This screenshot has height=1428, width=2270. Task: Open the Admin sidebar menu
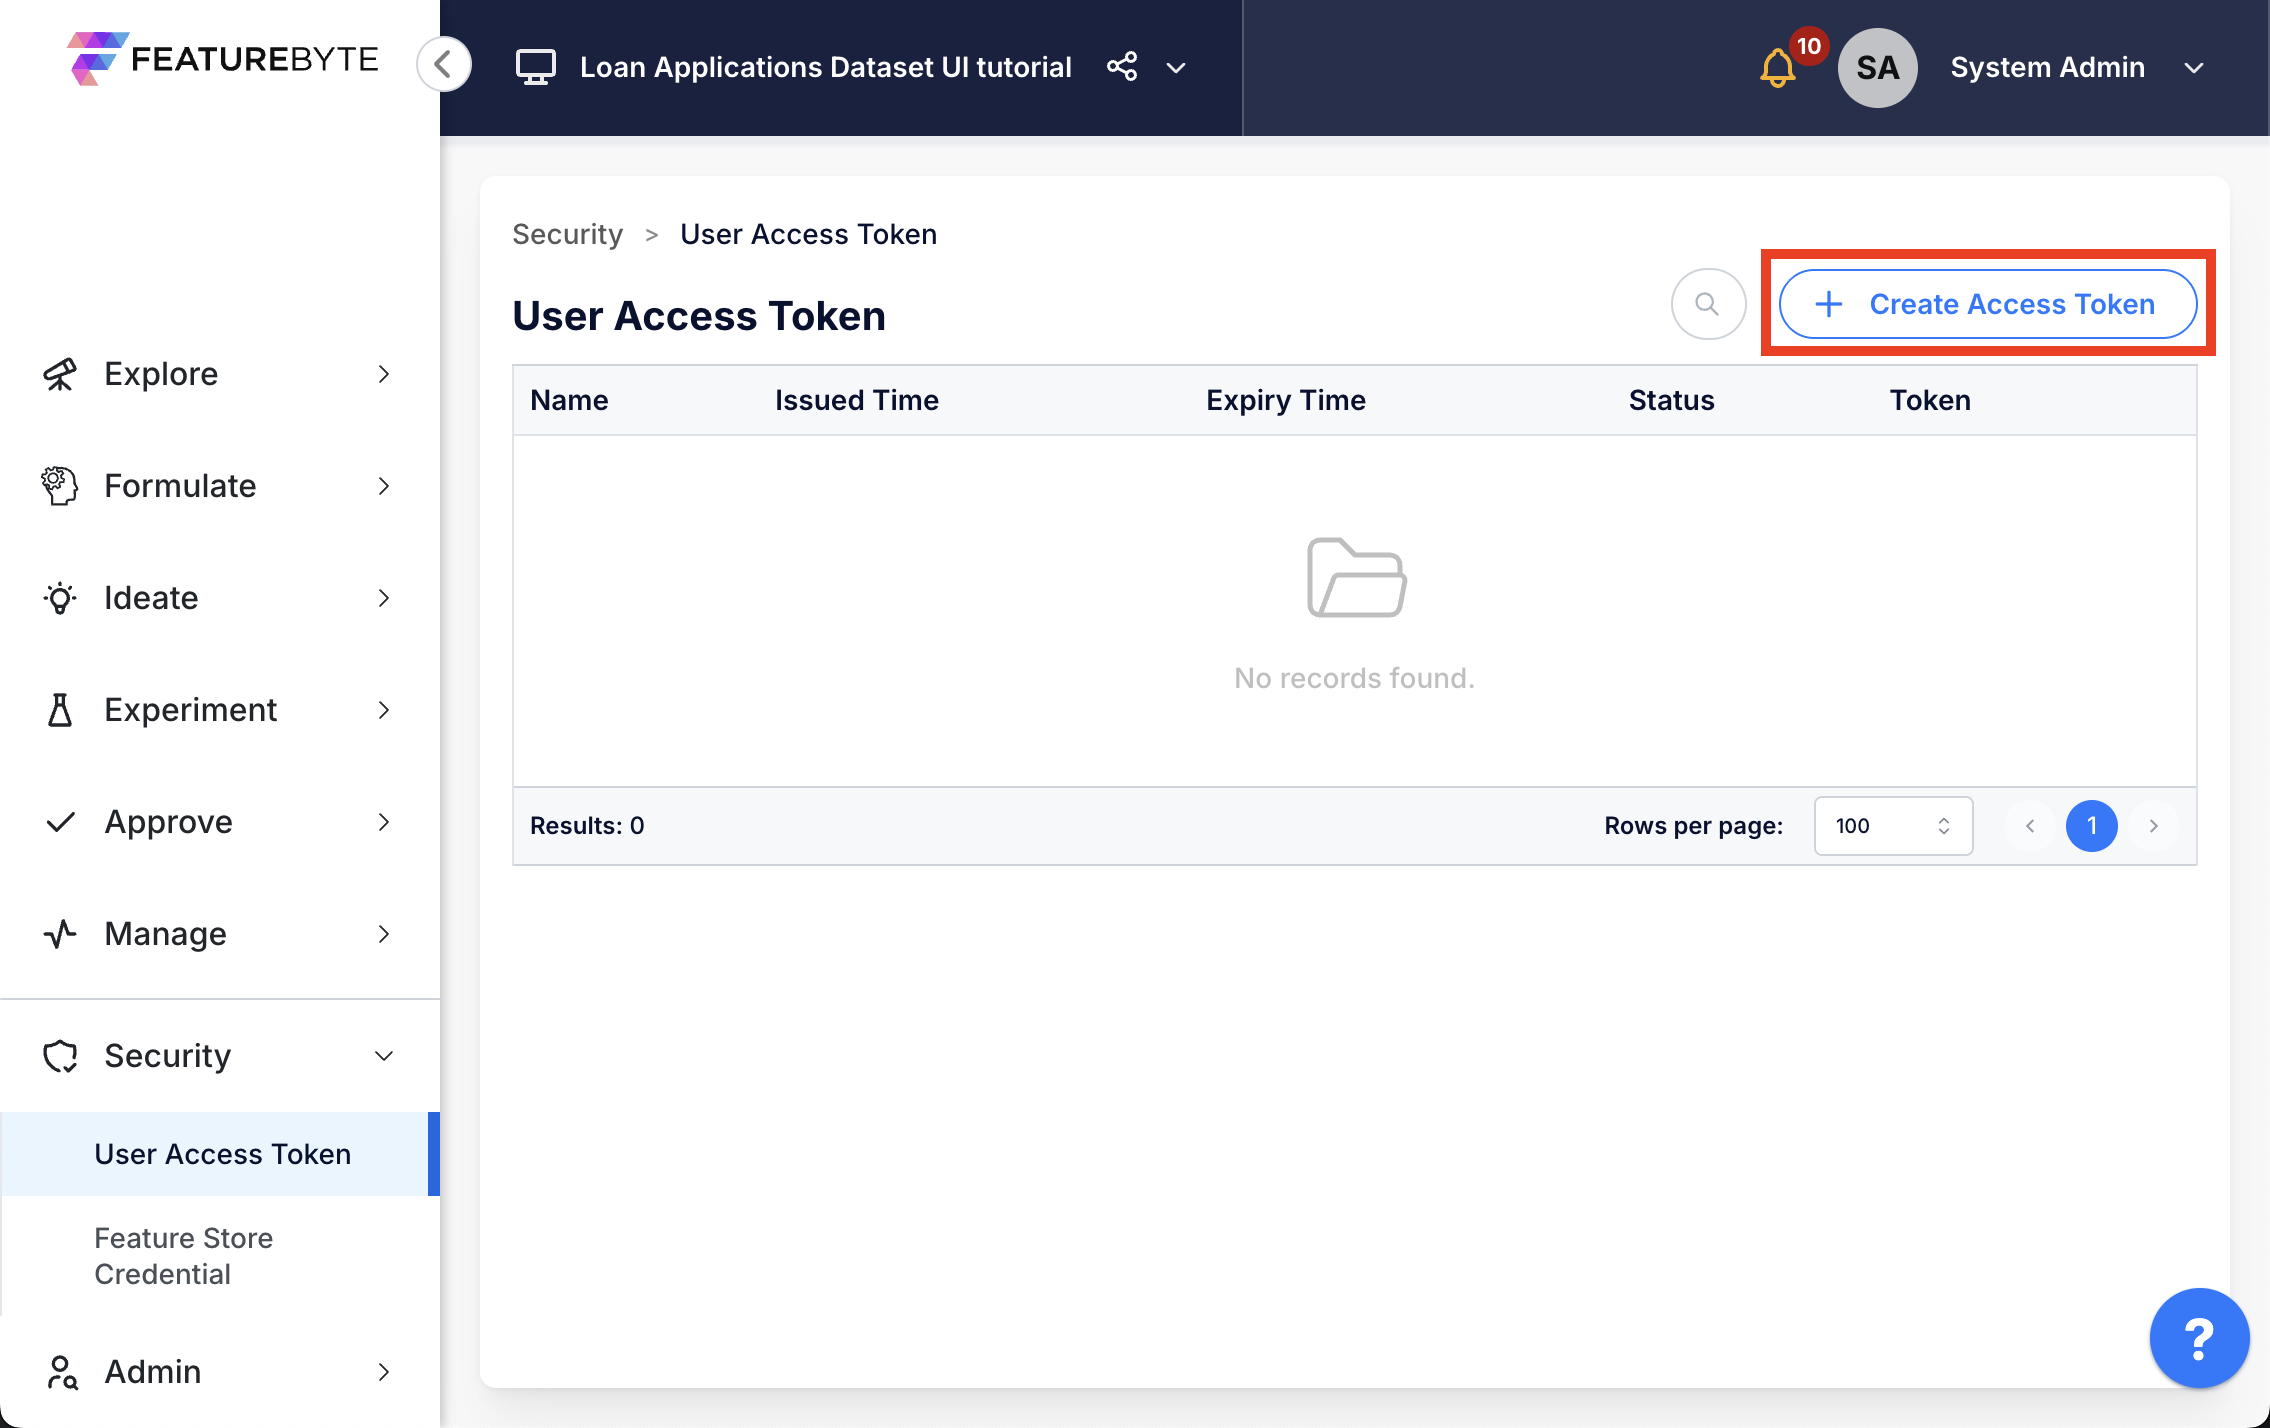tap(151, 1371)
